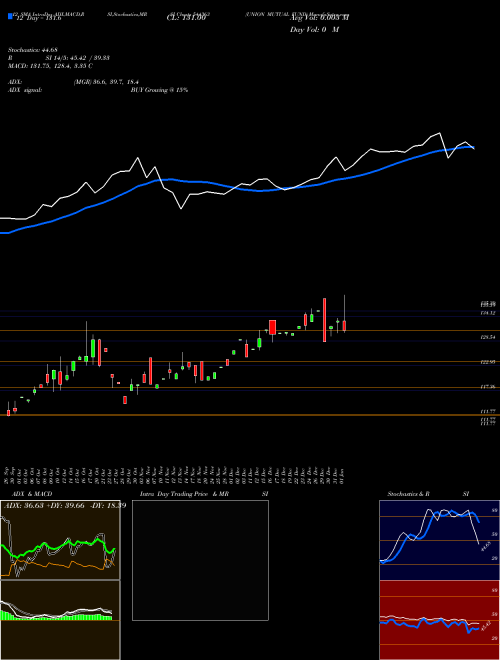Open the MACD histogram chart panel
The width and height of the screenshot is (500, 660).
[60, 620]
